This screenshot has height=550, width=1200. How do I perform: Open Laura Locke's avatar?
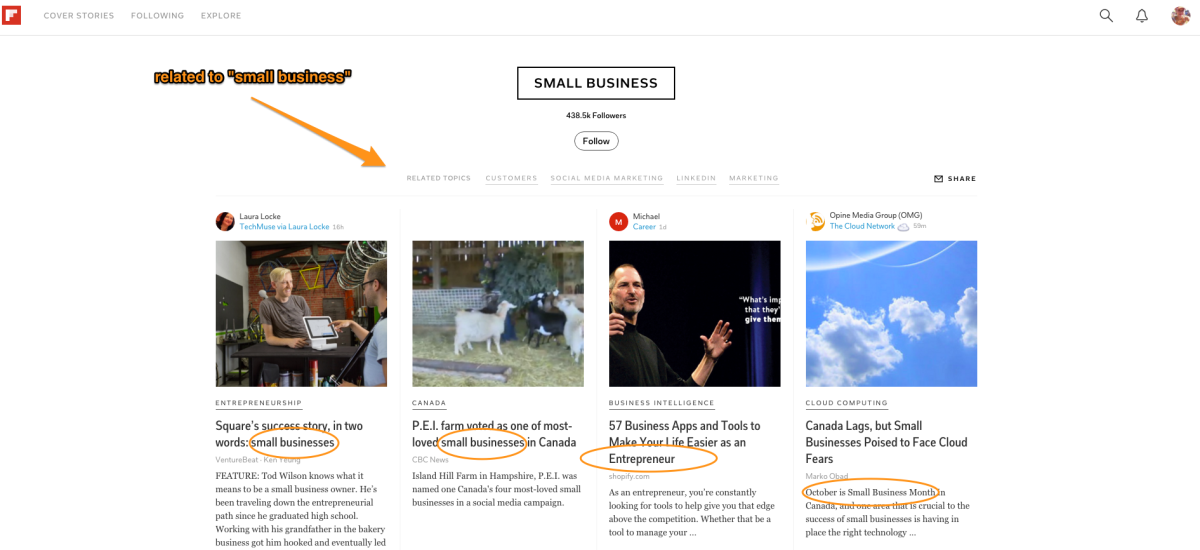pyautogui.click(x=225, y=221)
